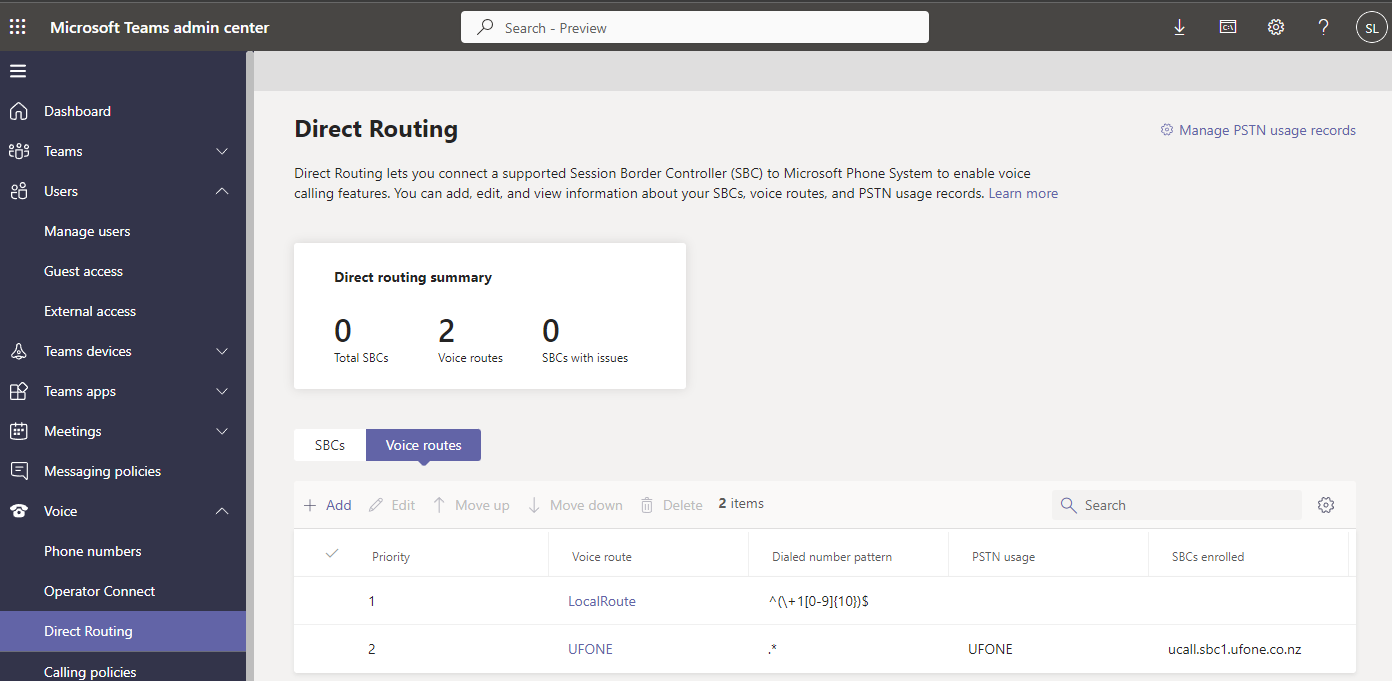The image size is (1392, 681).
Task: Open the app launcher waffle icon
Action: [18, 27]
